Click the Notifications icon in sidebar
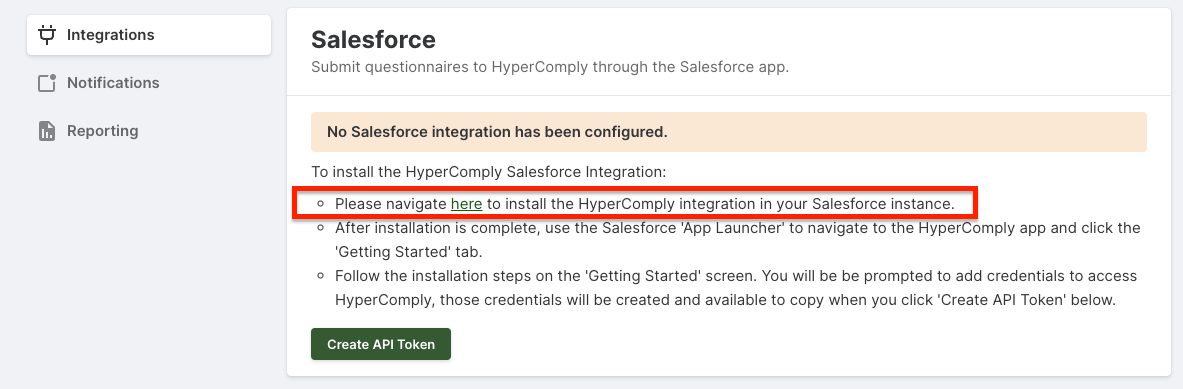The height and width of the screenshot is (389, 1183). coord(47,83)
